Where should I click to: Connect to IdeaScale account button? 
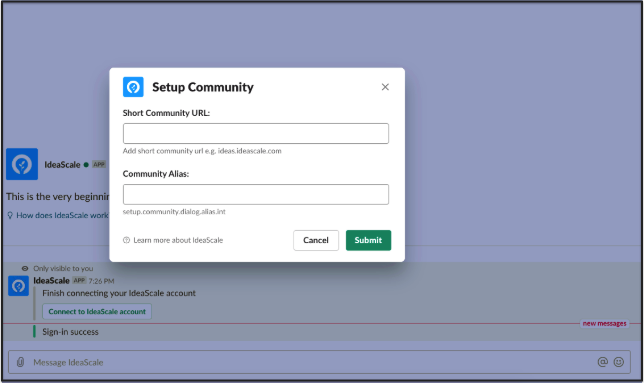[97, 312]
